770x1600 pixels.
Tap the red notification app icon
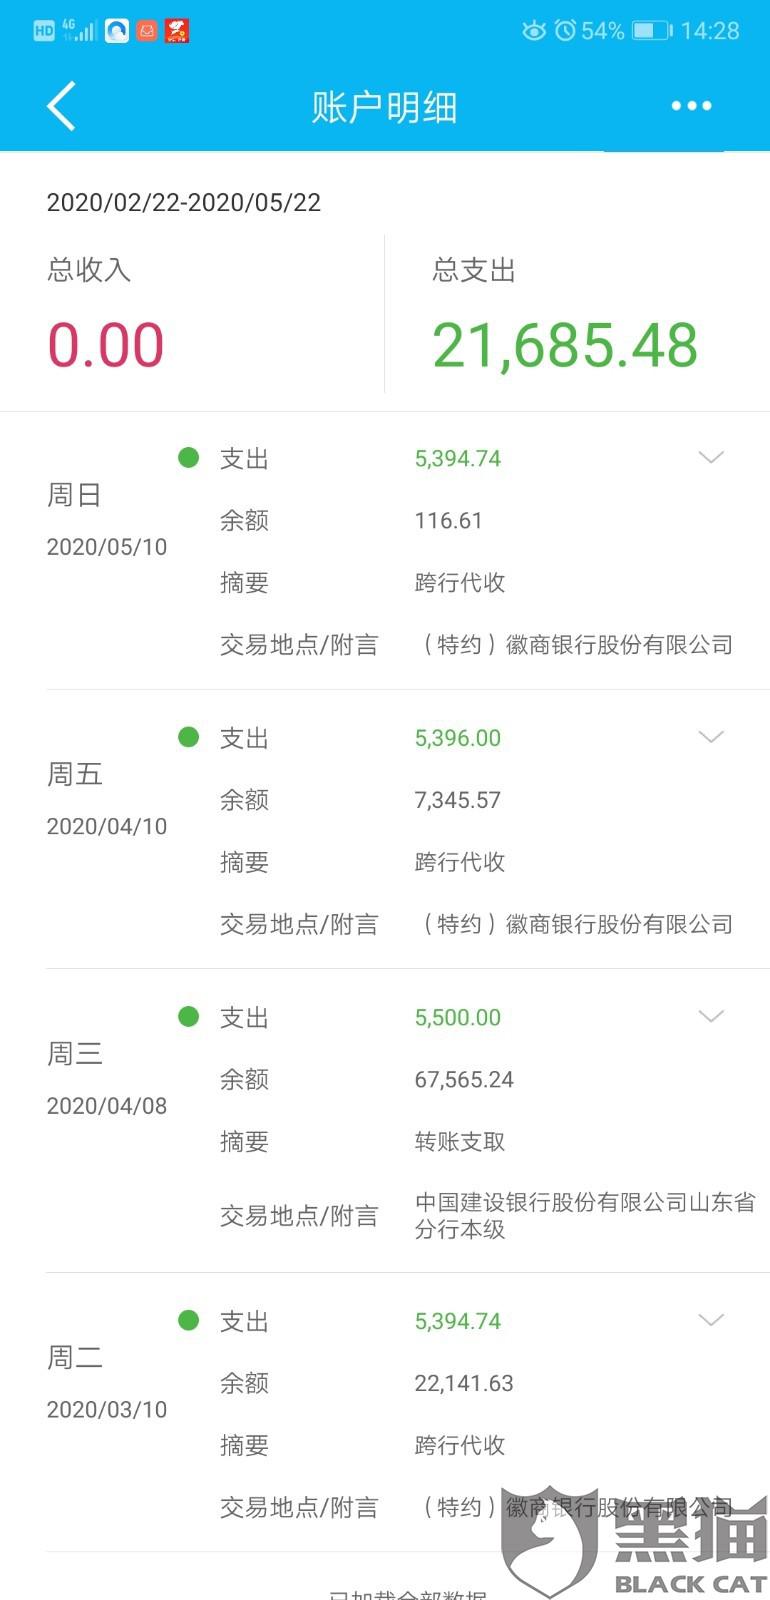177,31
